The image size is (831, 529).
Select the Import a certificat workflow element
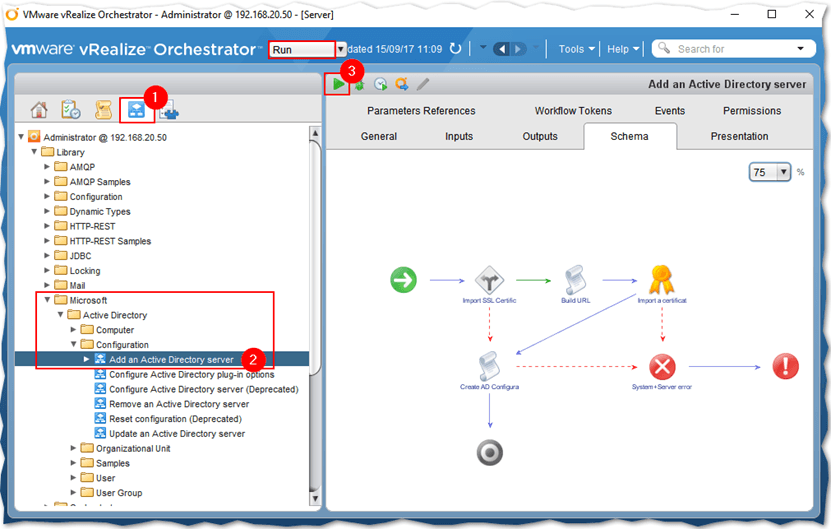pyautogui.click(x=661, y=280)
